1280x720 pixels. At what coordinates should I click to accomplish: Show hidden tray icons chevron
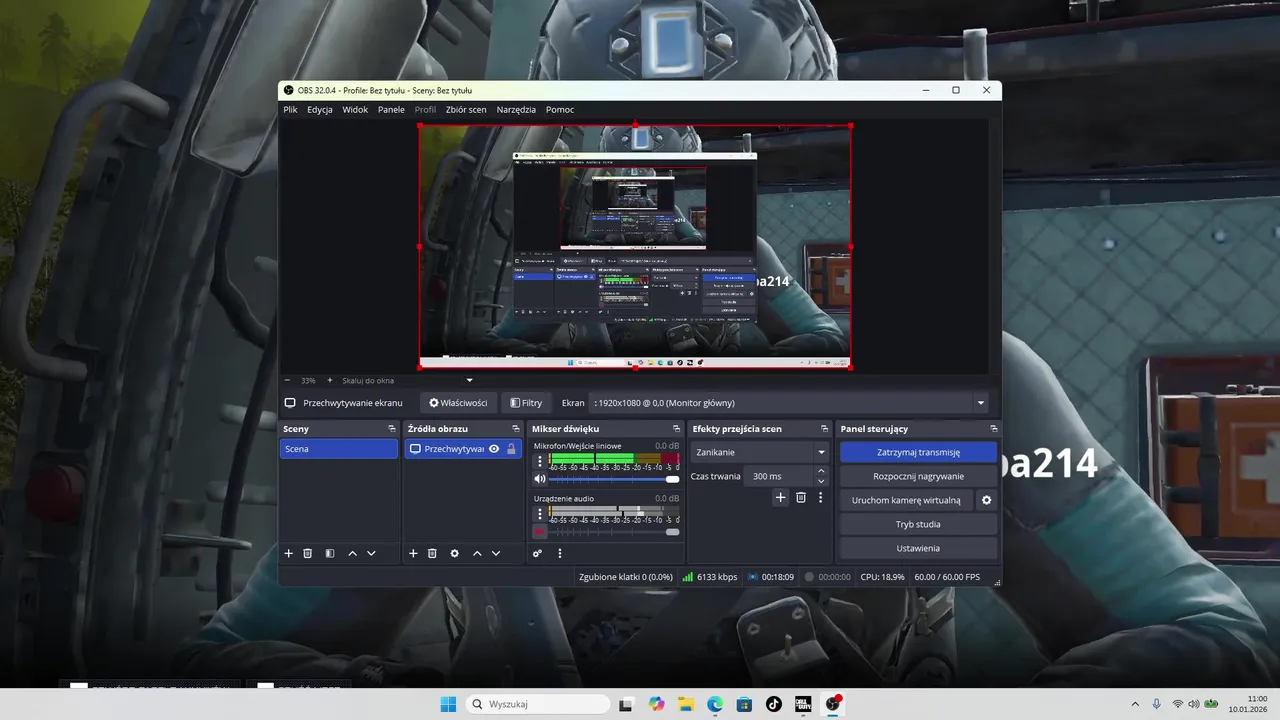click(x=1134, y=704)
